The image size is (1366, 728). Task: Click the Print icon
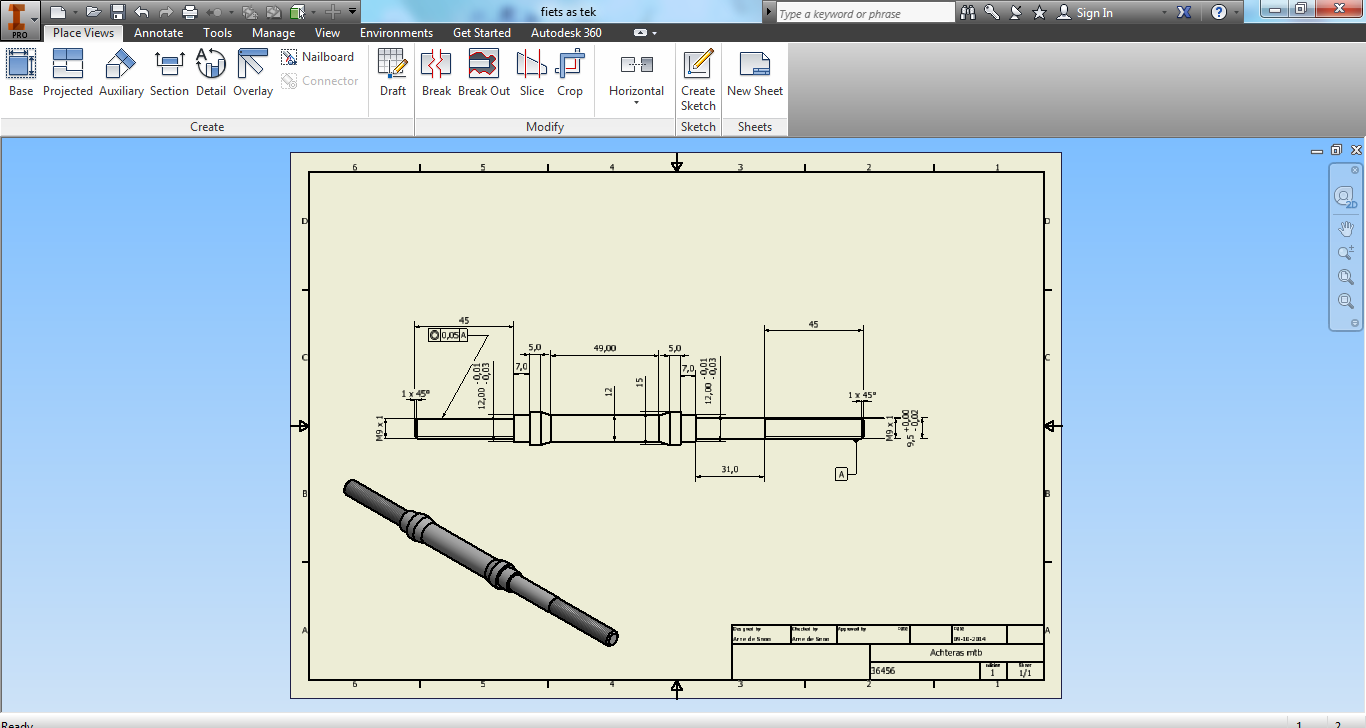pos(190,12)
